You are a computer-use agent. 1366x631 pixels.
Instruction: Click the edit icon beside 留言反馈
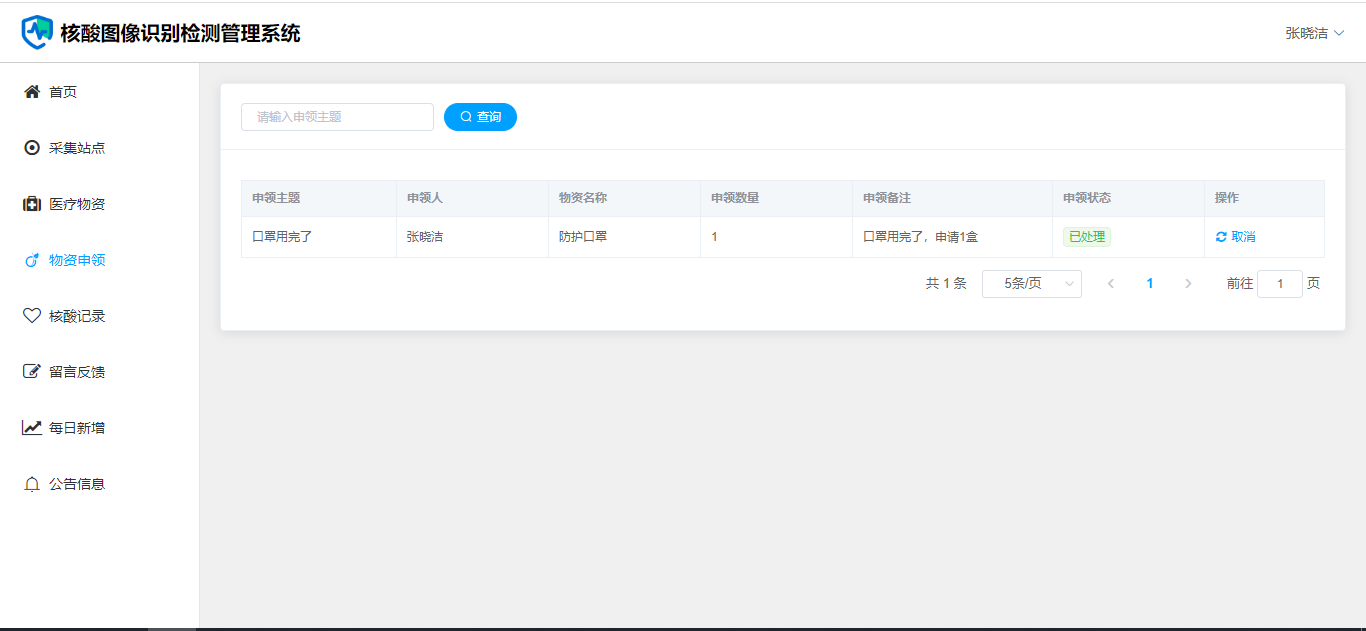pos(32,372)
